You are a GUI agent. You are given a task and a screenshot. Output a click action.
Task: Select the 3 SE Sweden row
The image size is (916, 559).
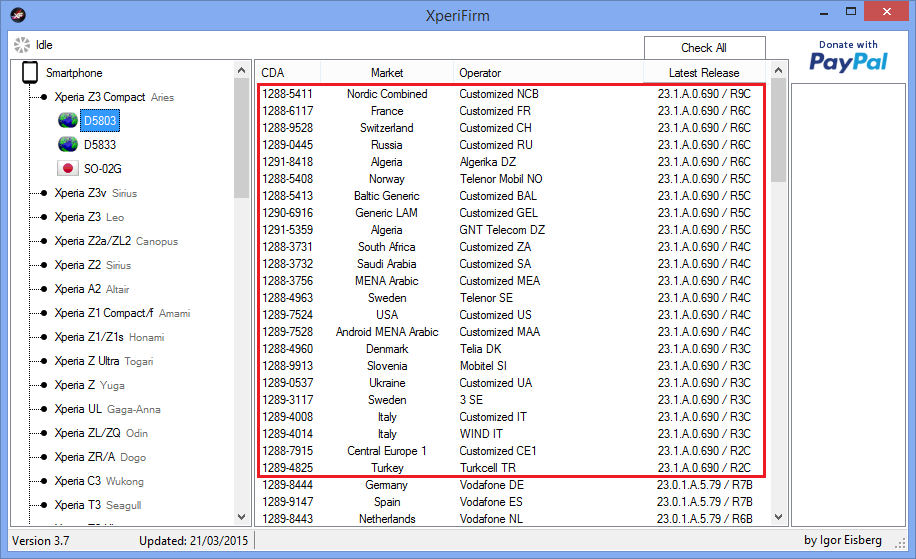click(511, 400)
